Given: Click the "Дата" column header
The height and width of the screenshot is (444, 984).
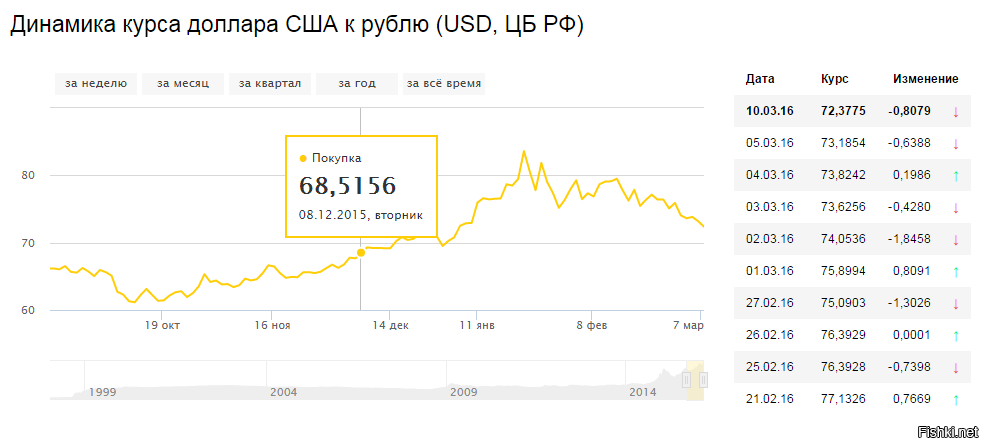Looking at the screenshot, I should (x=760, y=79).
